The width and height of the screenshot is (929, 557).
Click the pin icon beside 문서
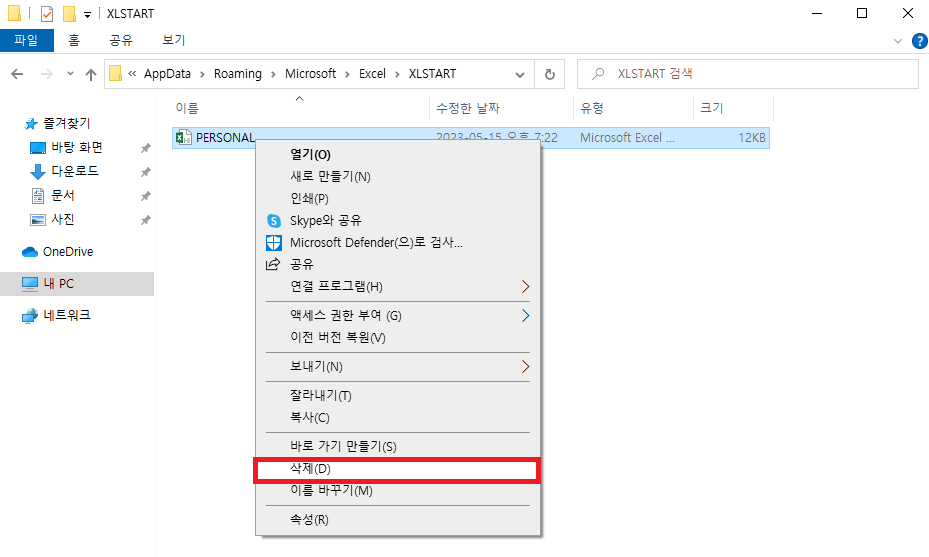(x=145, y=196)
